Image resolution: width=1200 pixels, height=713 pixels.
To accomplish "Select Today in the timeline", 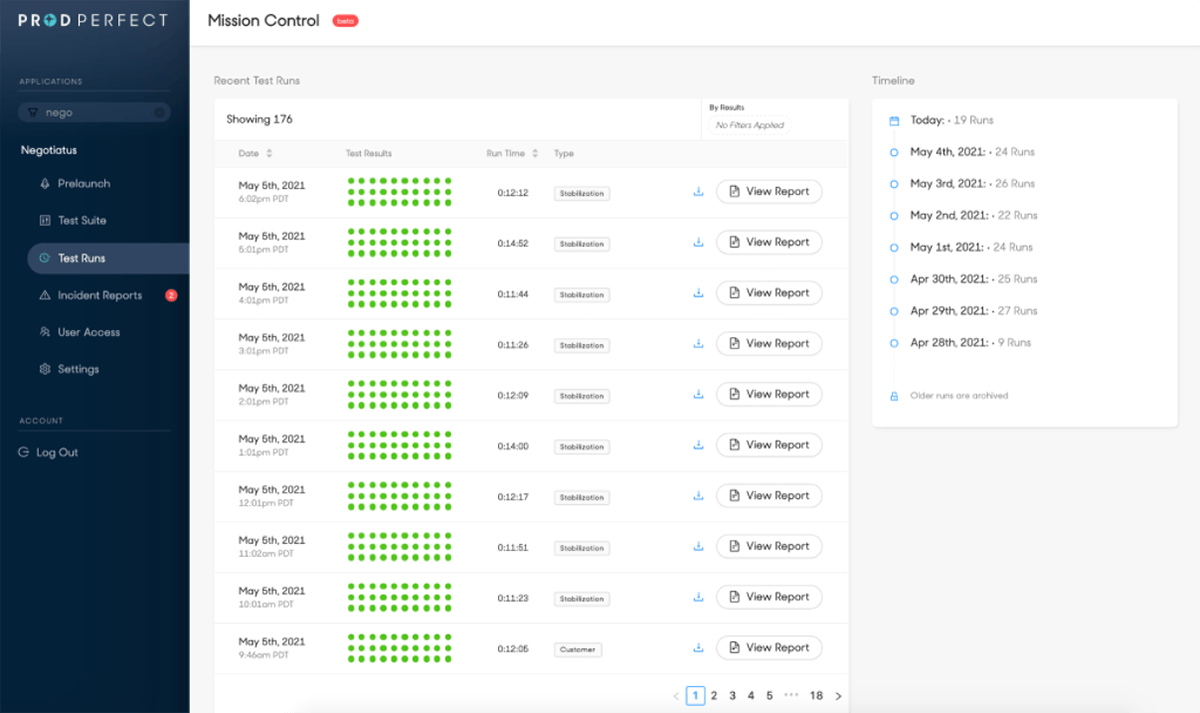I will [x=951, y=121].
